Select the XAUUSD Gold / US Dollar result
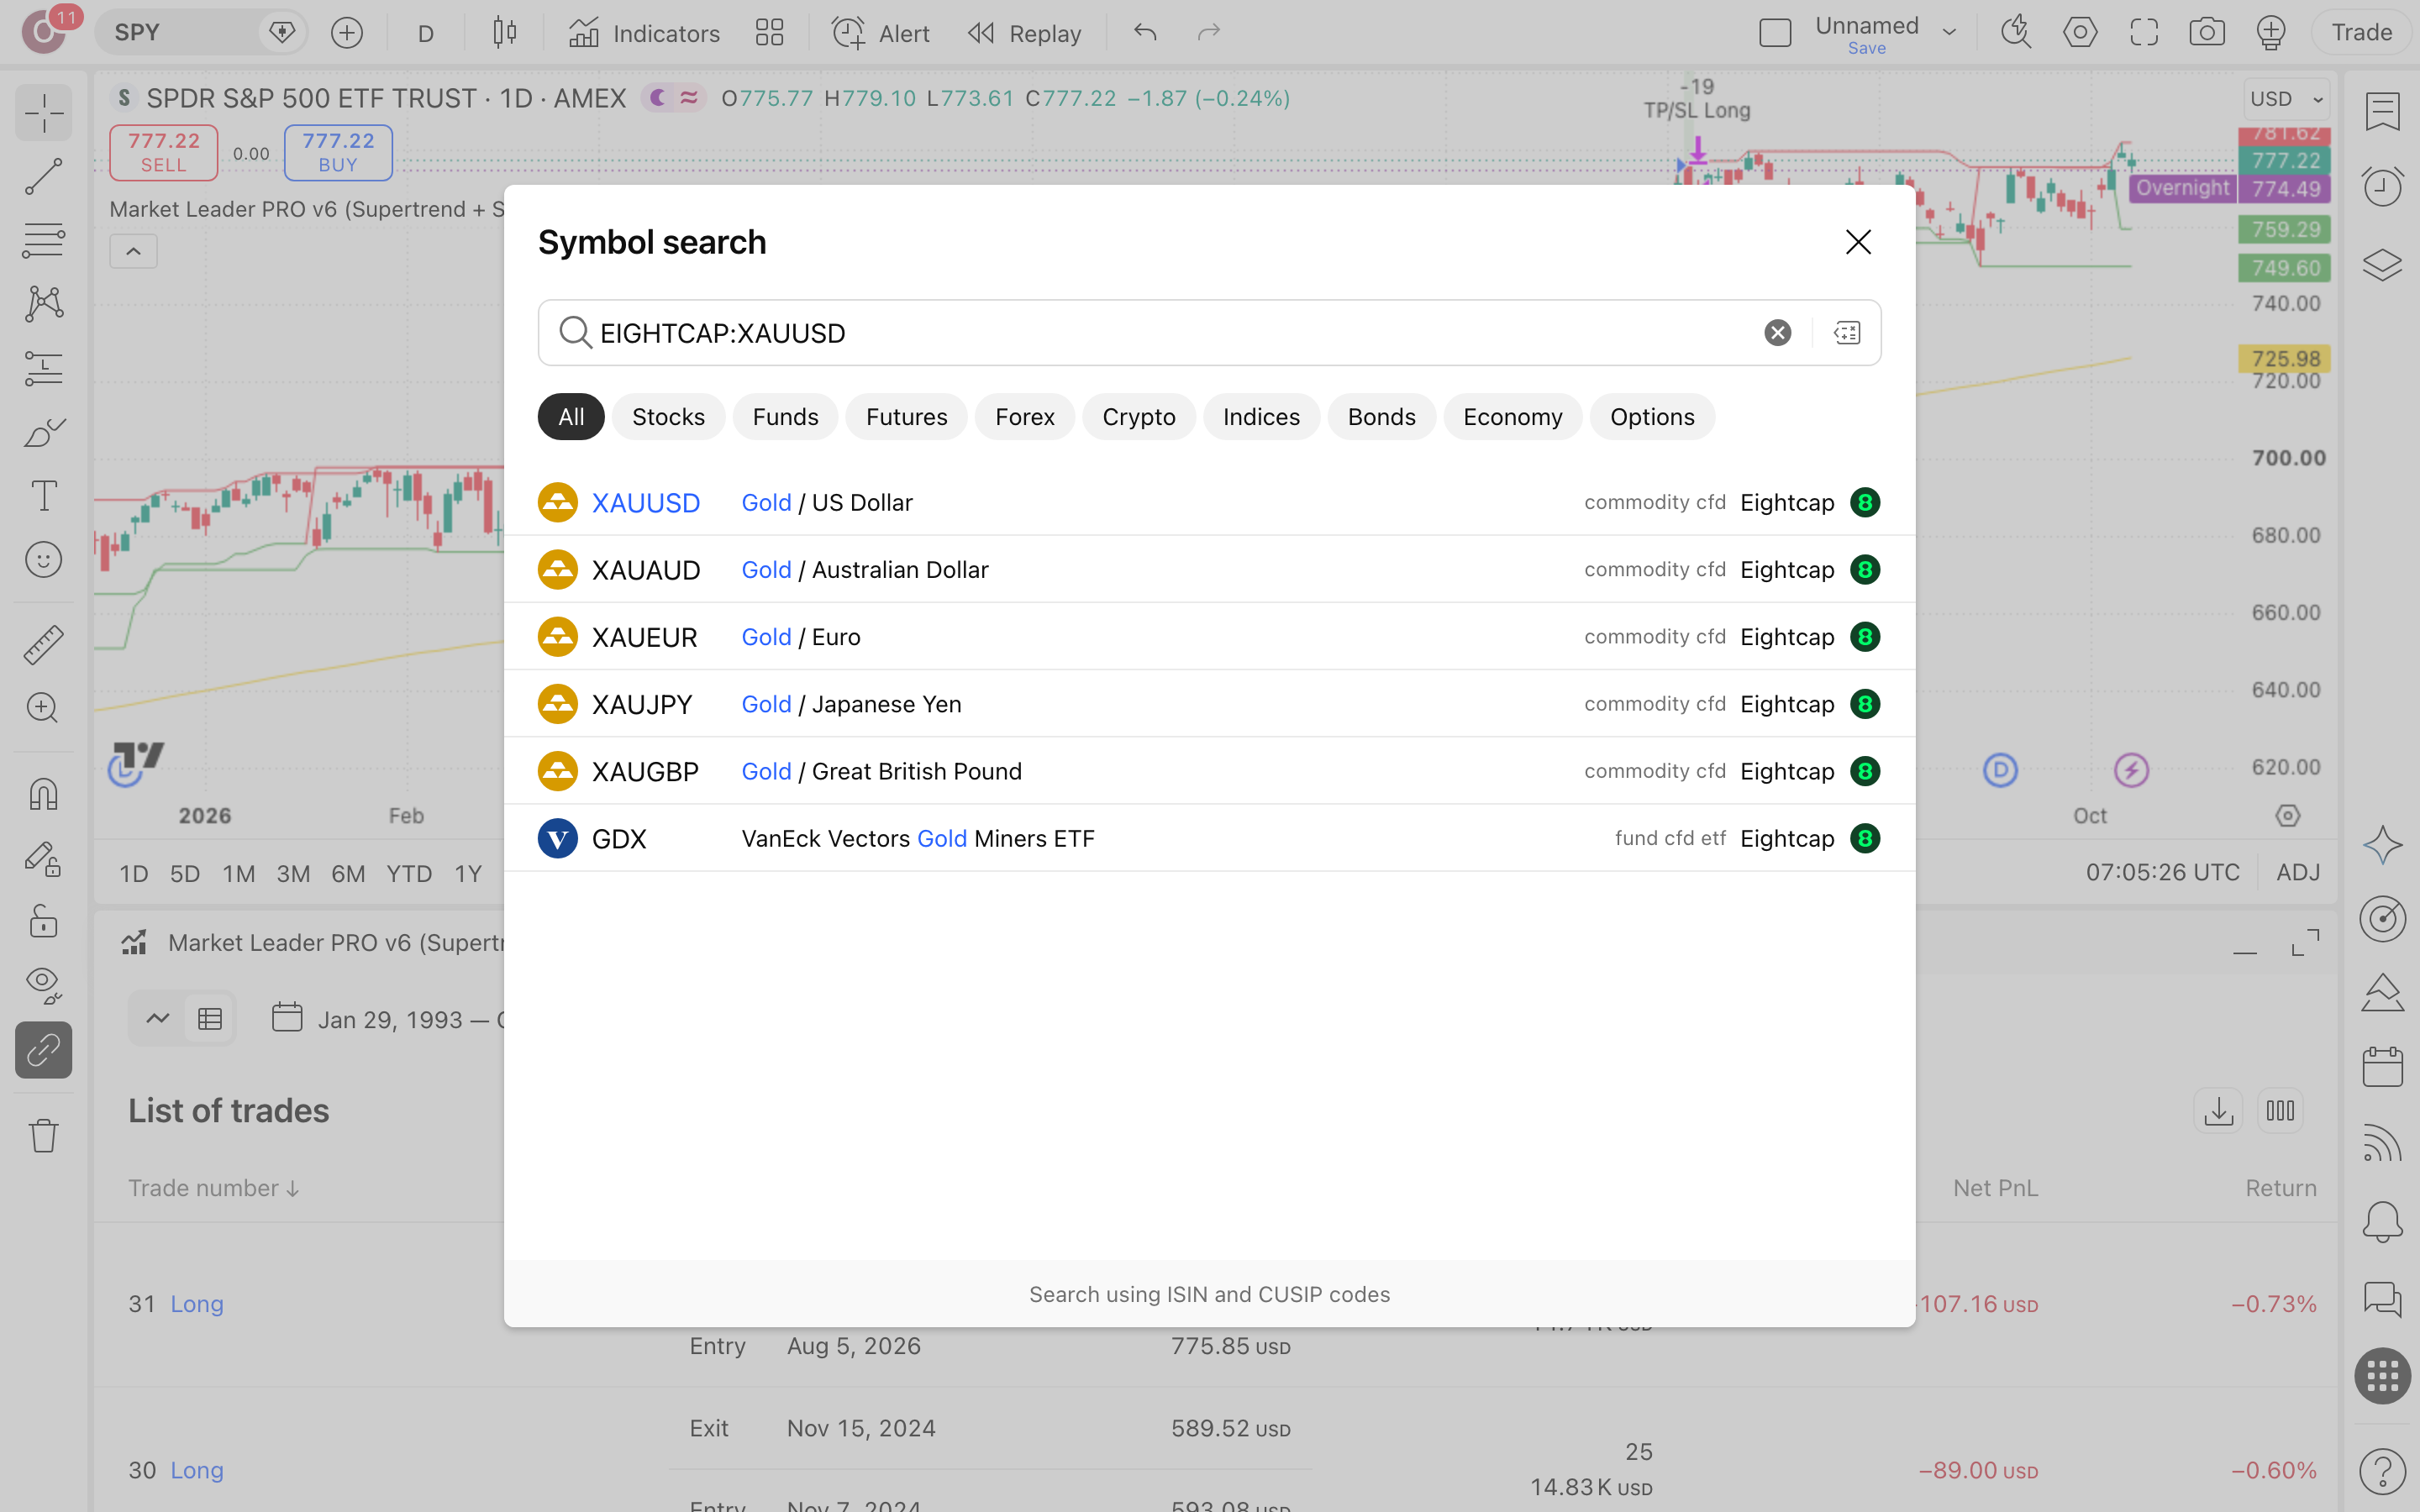 [1209, 502]
